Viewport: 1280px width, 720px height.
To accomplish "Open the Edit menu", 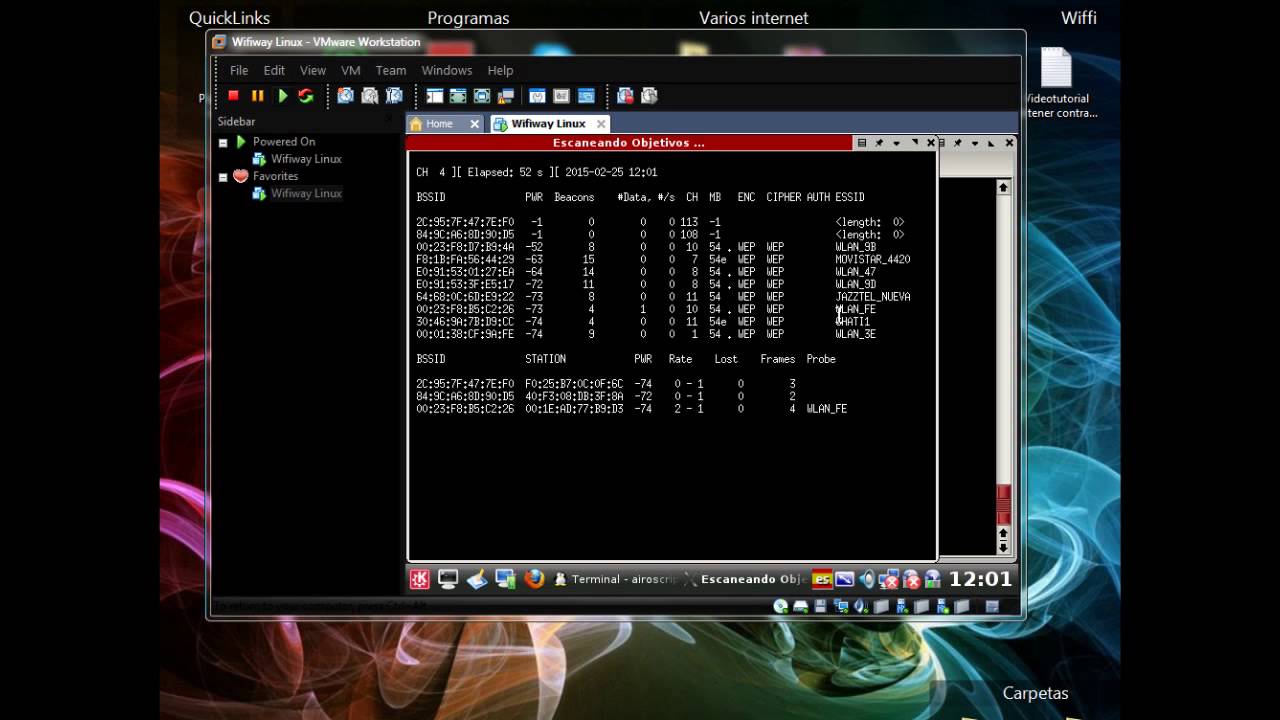I will [x=274, y=70].
